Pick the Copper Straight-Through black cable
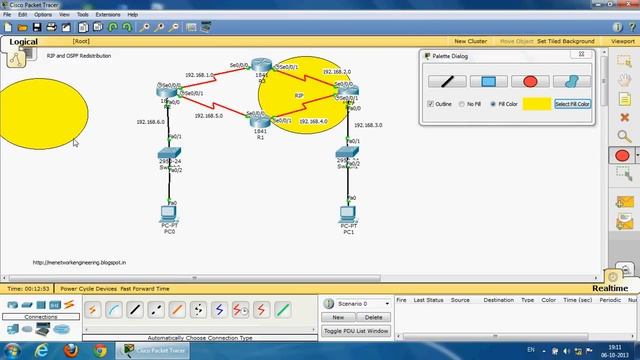The image size is (640, 360). pyautogui.click(x=135, y=310)
